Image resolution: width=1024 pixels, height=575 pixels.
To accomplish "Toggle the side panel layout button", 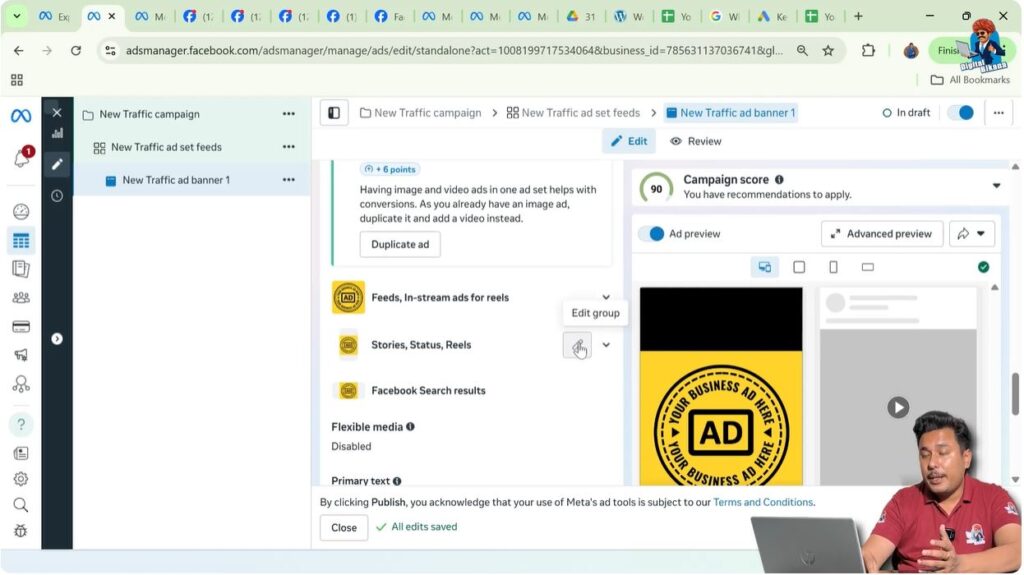I will tap(334, 113).
